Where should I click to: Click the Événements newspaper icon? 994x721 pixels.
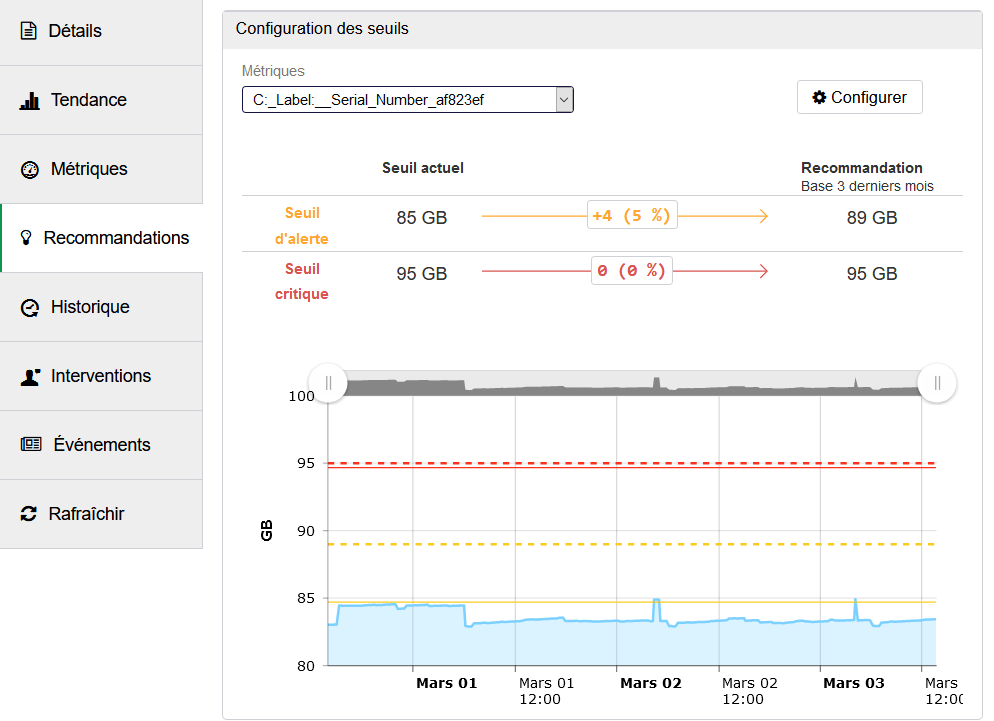tap(31, 445)
